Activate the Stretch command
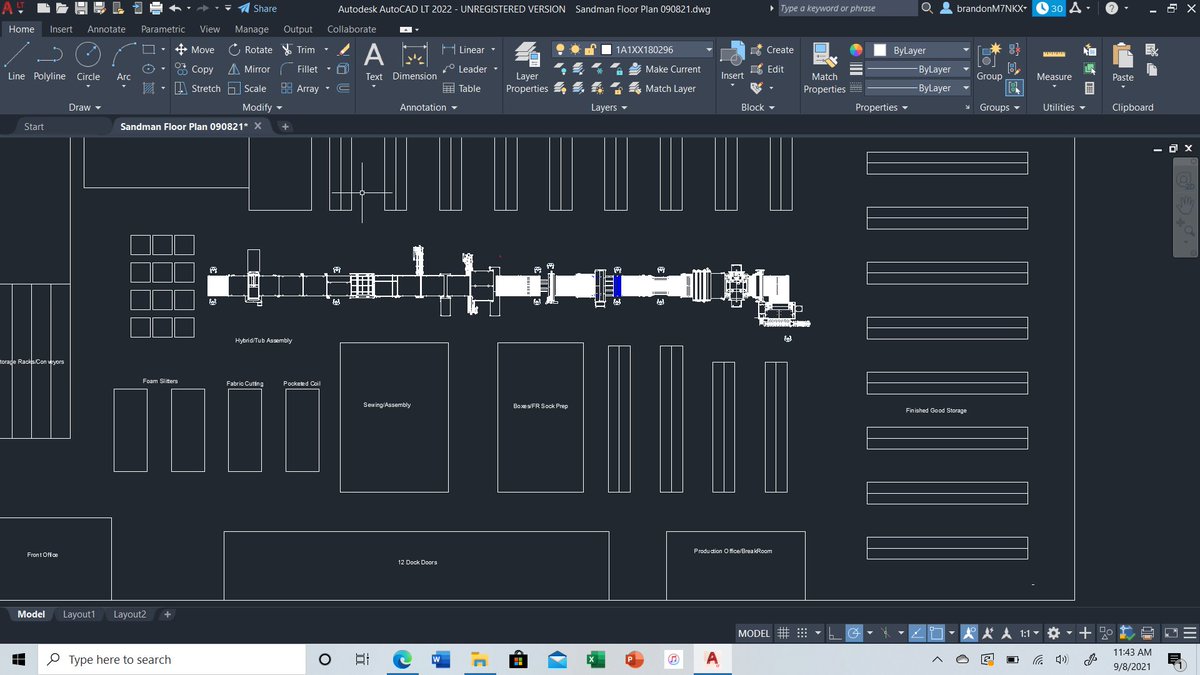This screenshot has width=1200, height=675. coord(197,88)
